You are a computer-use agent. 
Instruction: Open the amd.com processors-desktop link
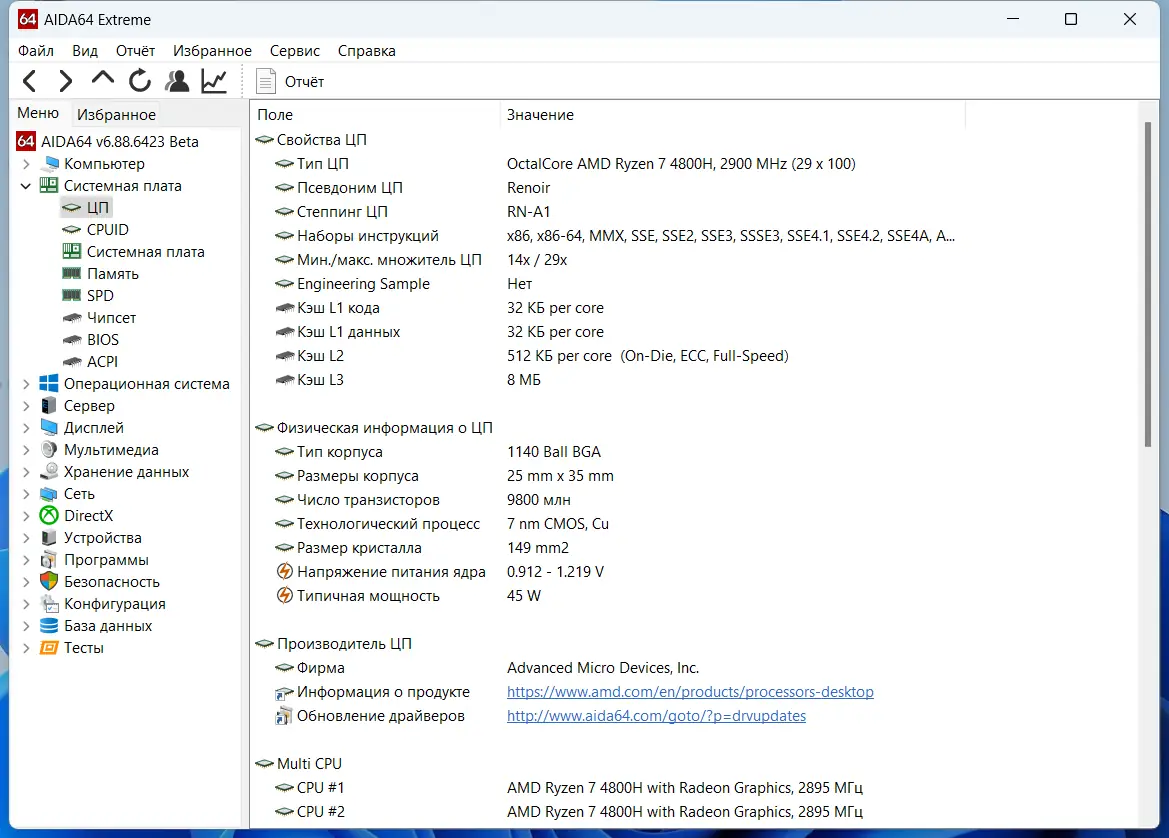[x=690, y=692]
